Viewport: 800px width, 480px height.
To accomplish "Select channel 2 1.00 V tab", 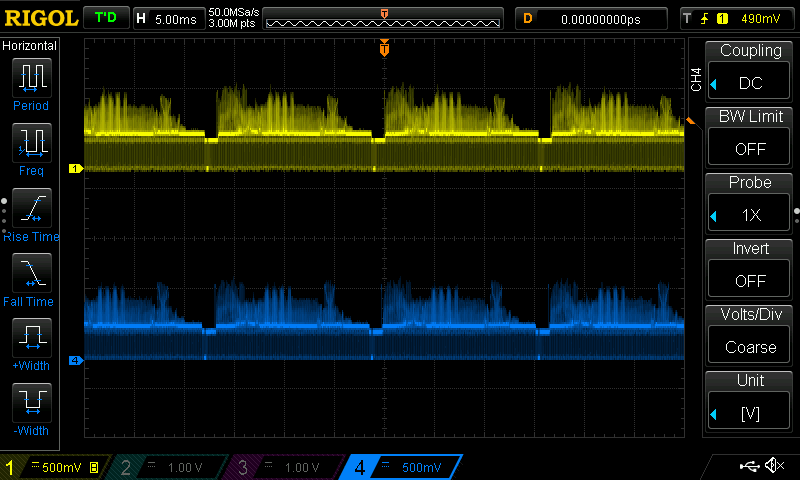I will click(x=168, y=467).
